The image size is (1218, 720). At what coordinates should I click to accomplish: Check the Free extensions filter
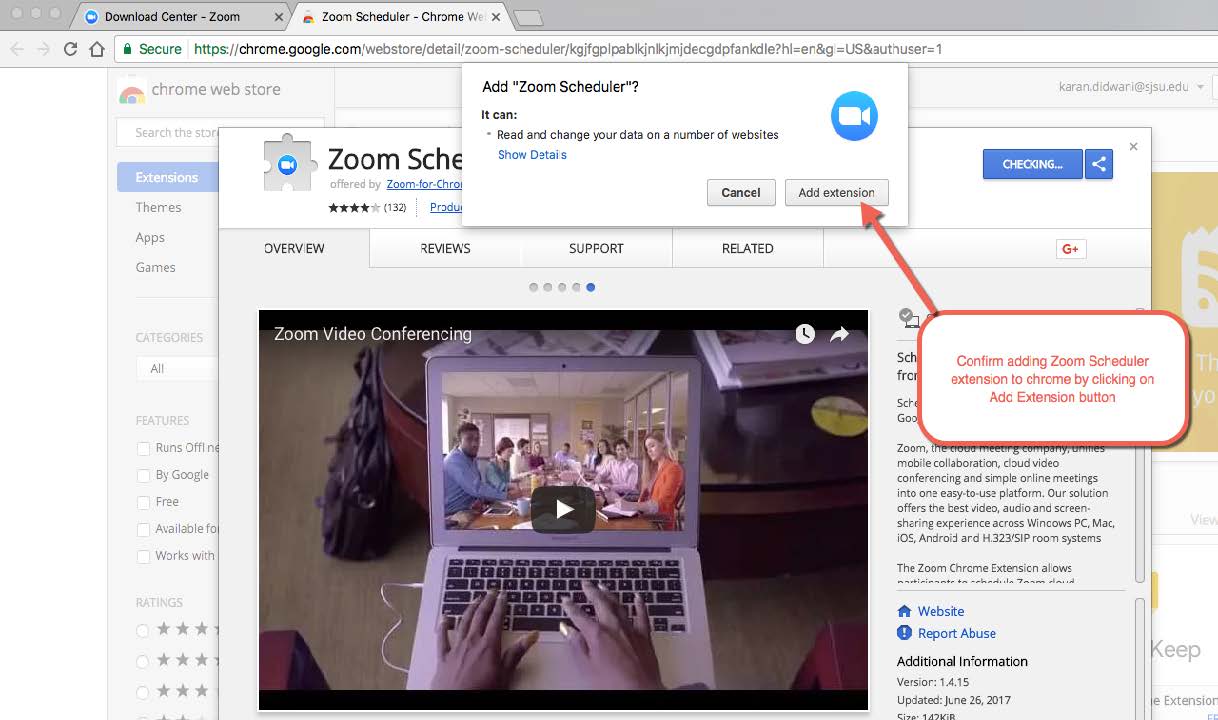pos(142,501)
